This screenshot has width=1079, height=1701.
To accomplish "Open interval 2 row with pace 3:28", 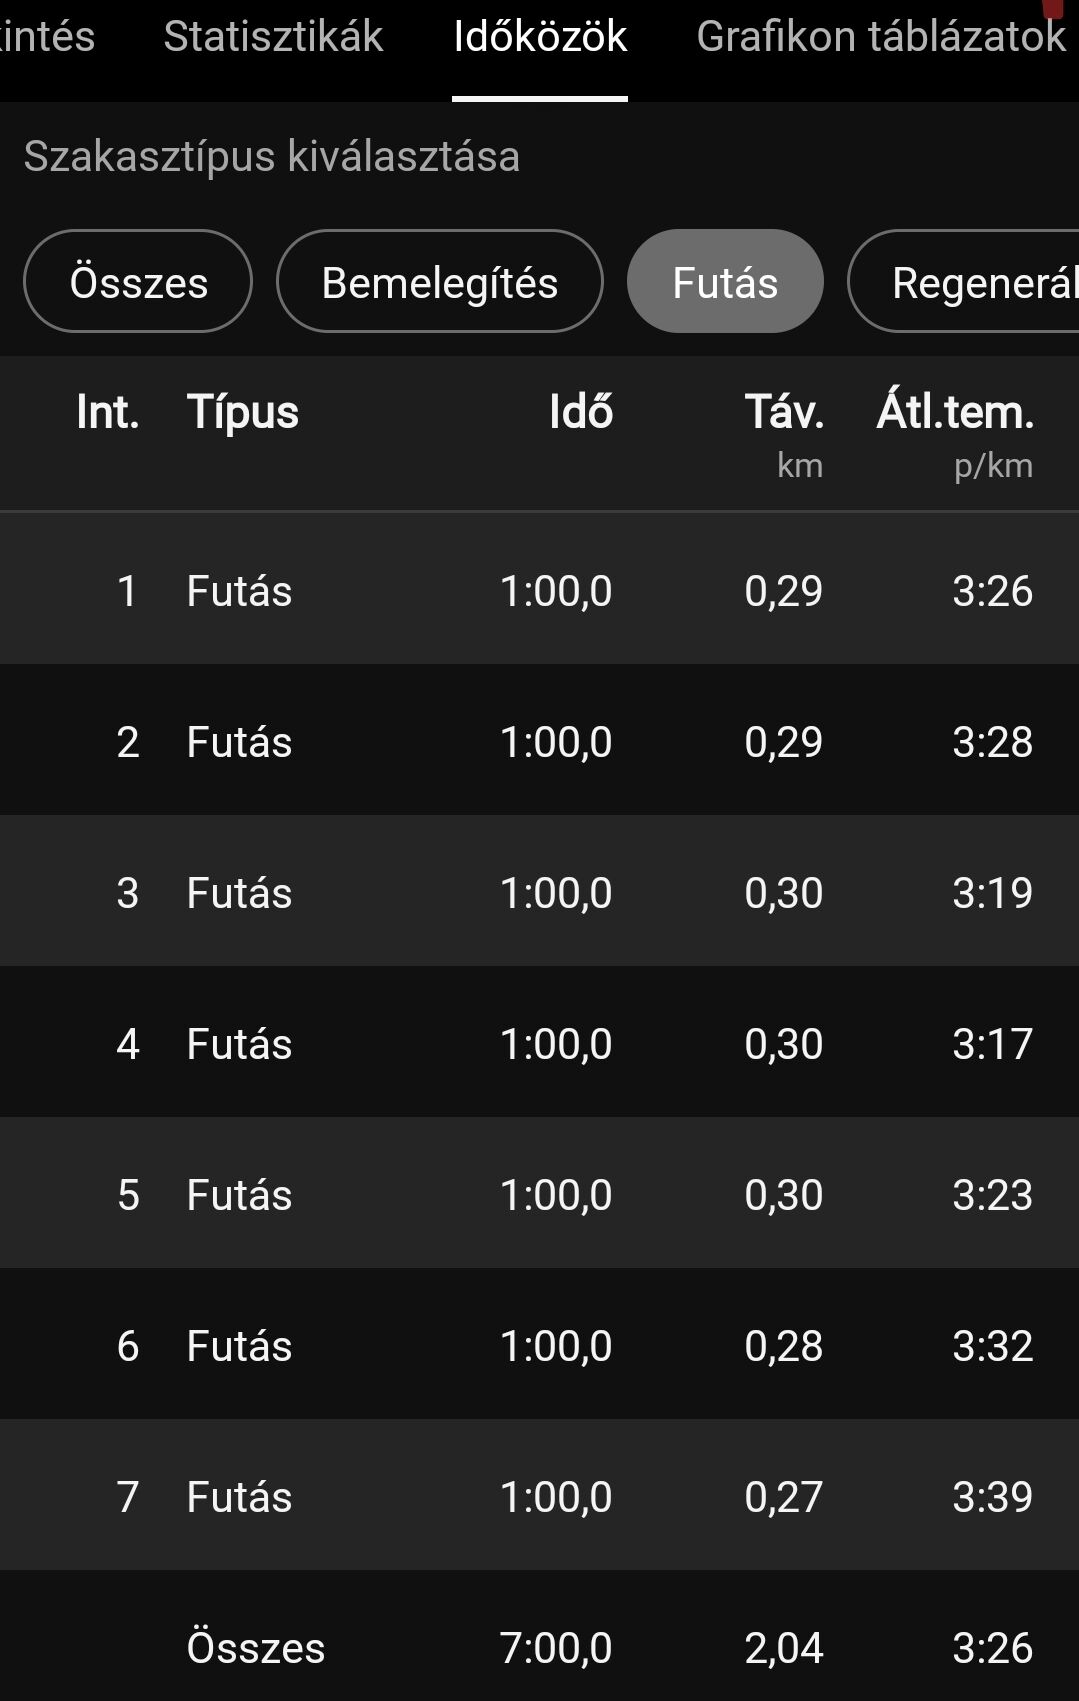I will click(x=539, y=740).
